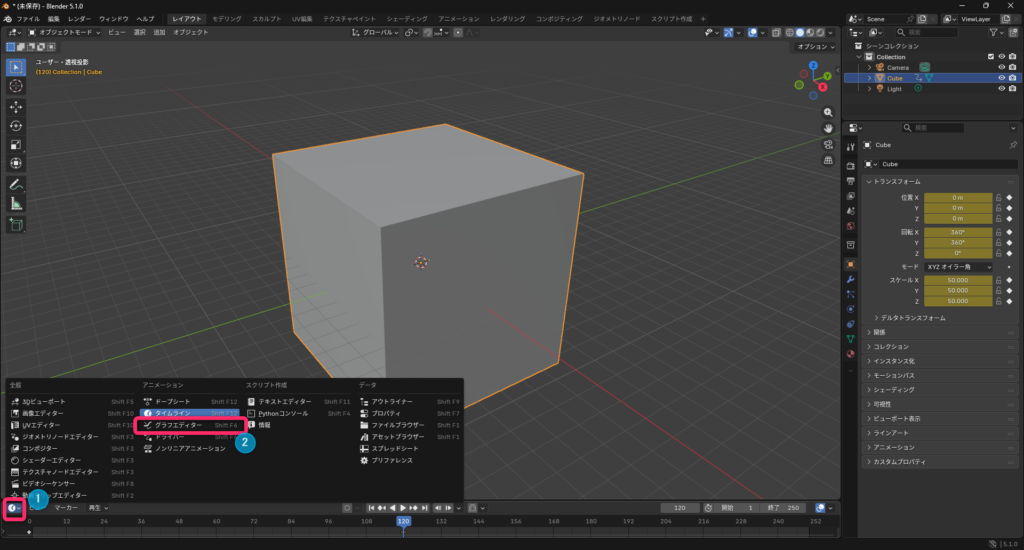Toggle viewport visibility of the Light object
1024x550 pixels.
pos(1001,88)
